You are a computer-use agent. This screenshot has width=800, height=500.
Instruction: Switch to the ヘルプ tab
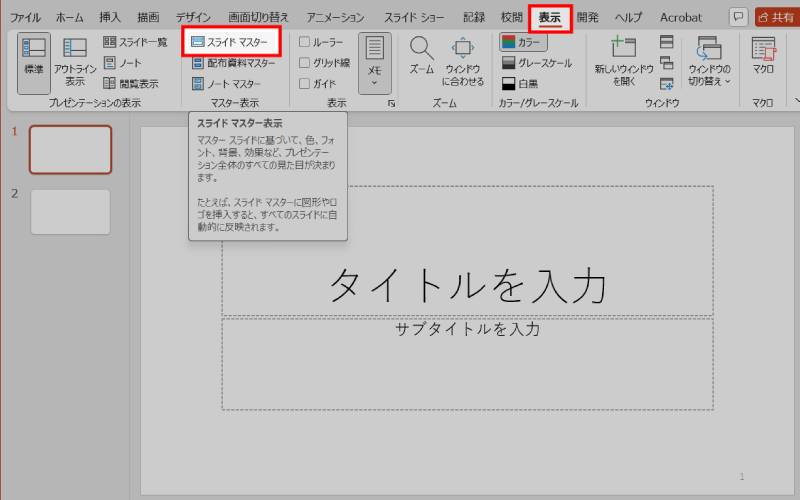pyautogui.click(x=629, y=17)
